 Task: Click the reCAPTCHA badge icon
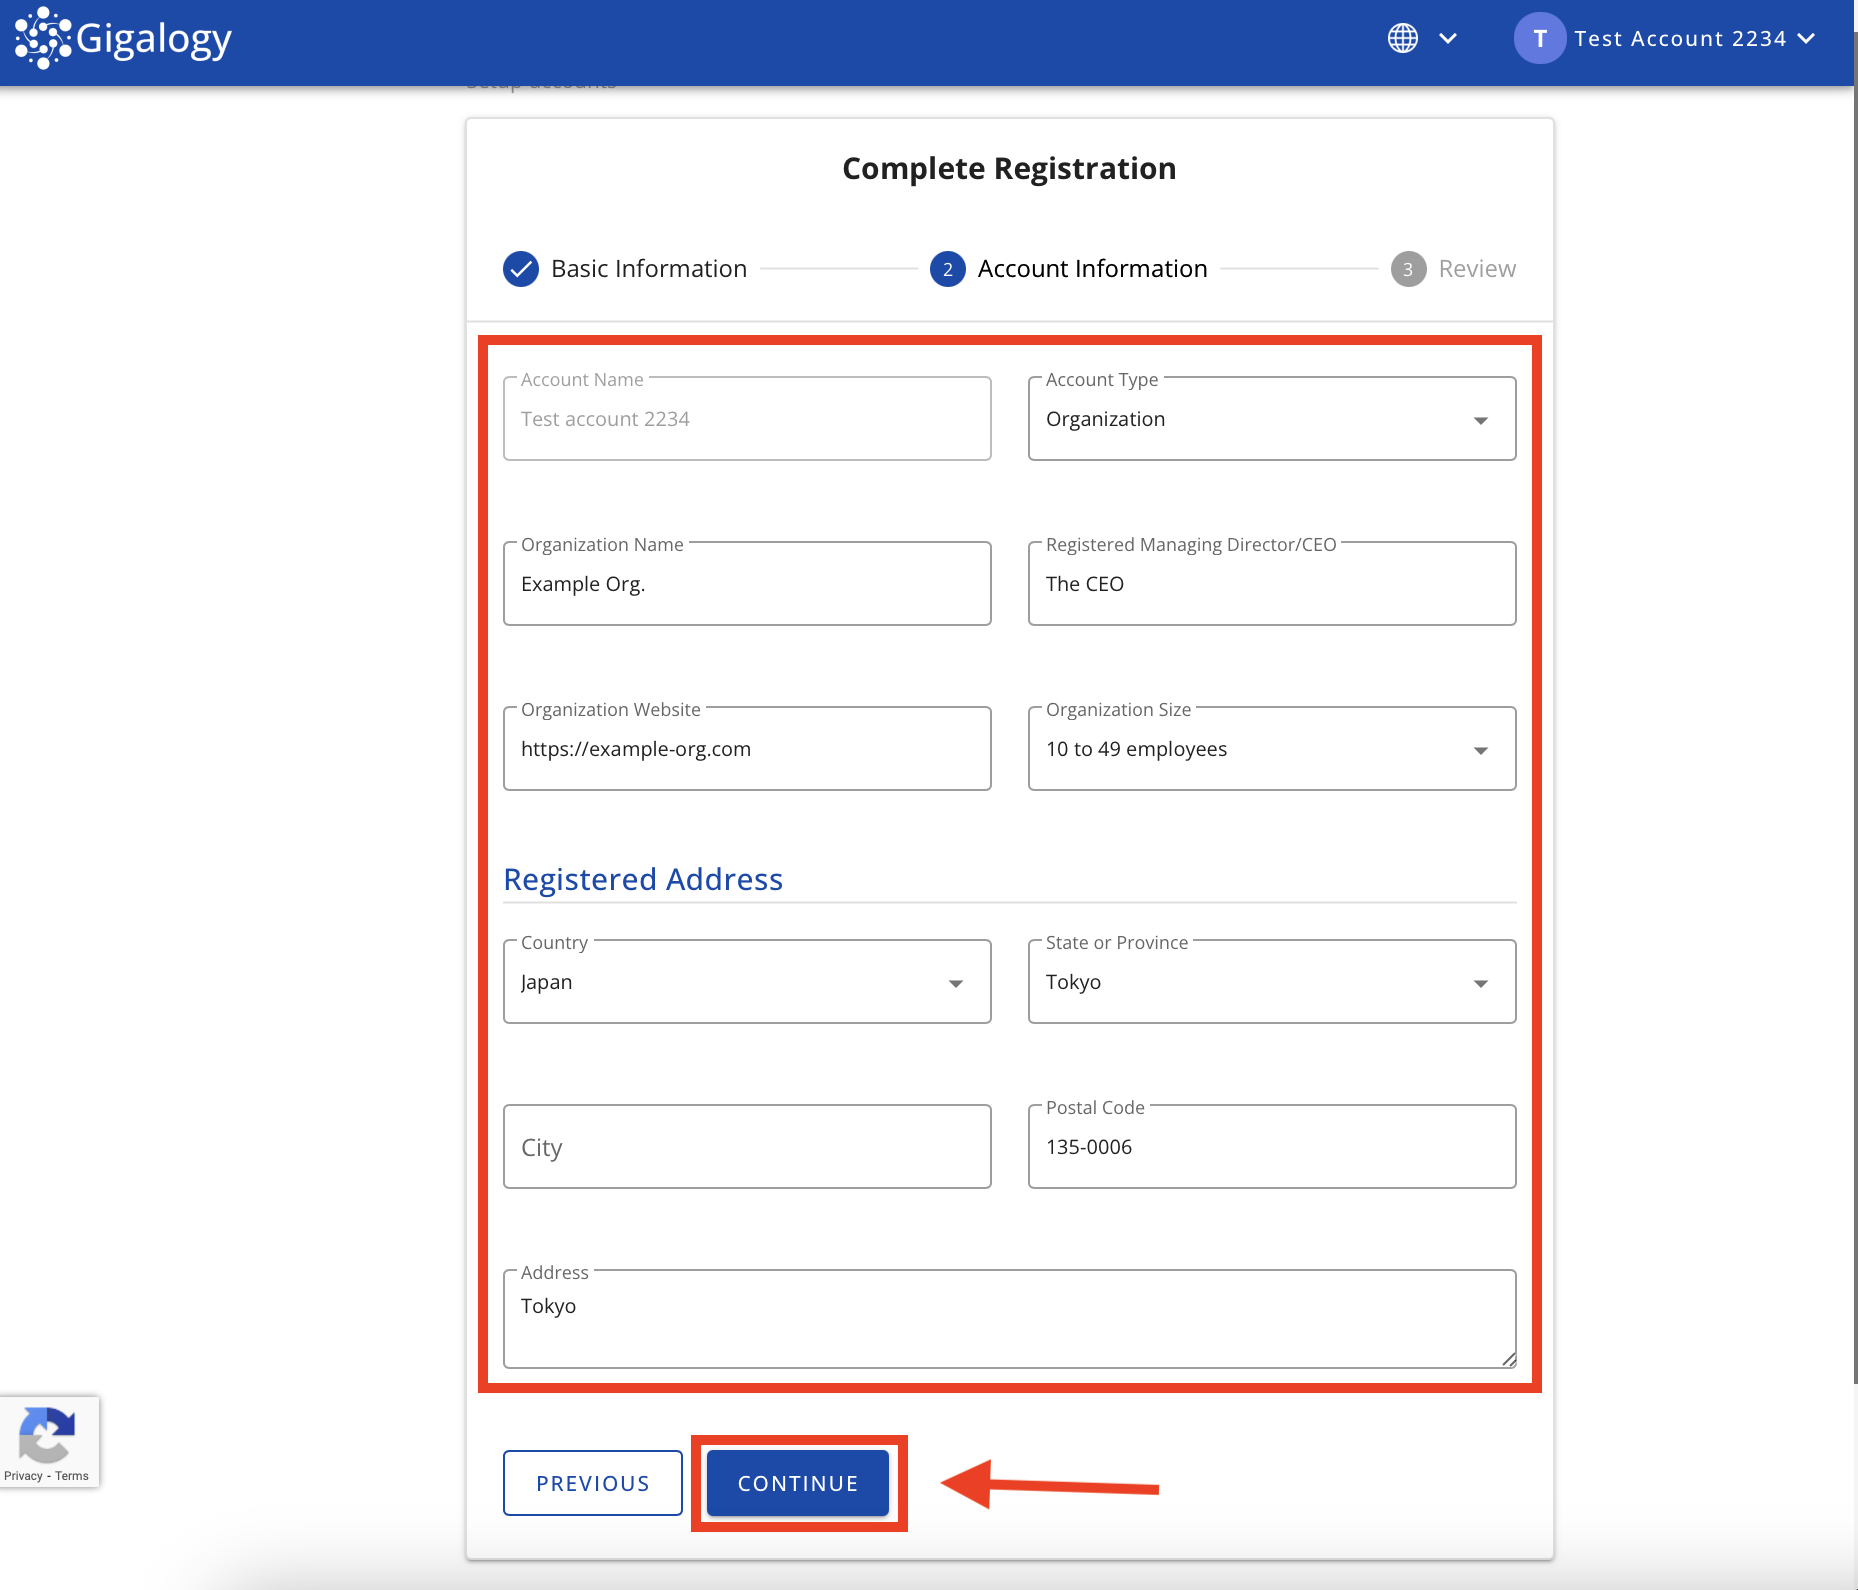[47, 1434]
